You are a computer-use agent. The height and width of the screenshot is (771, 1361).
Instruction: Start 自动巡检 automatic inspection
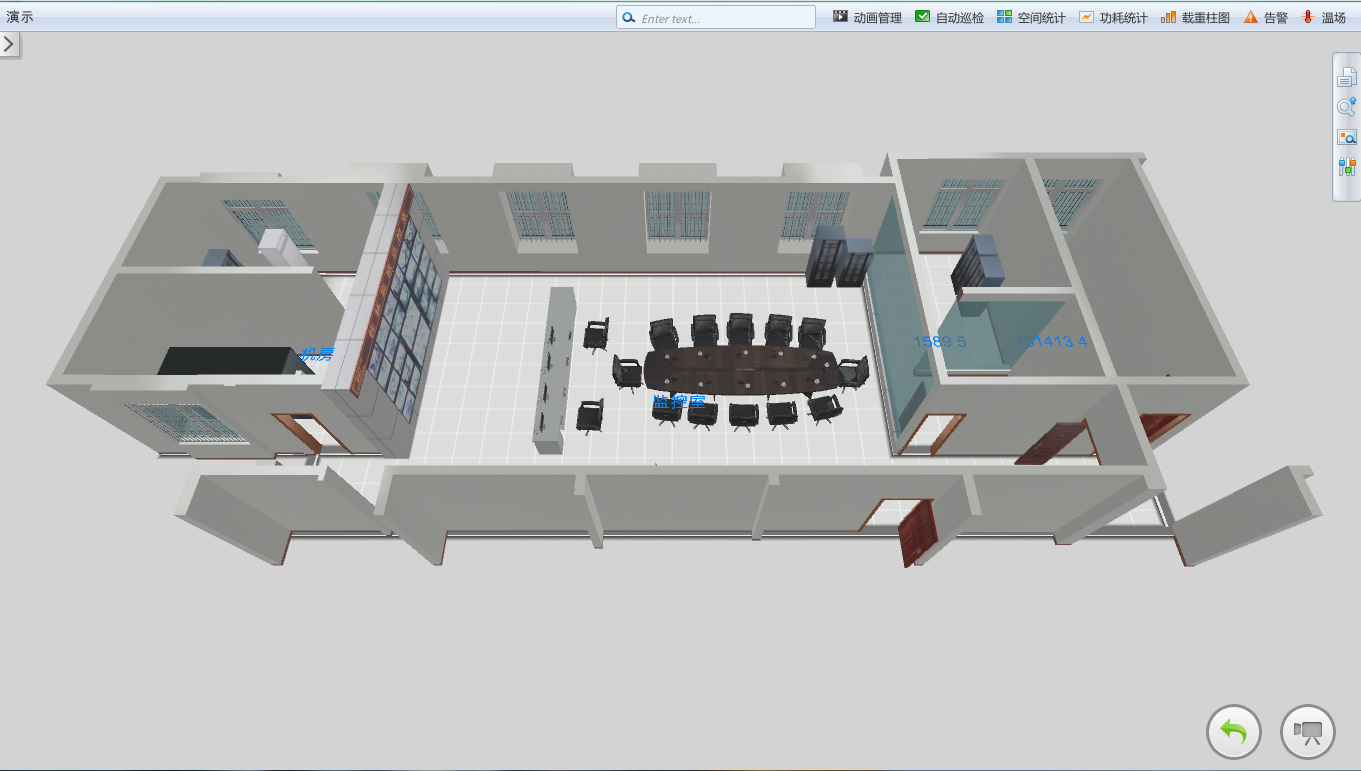point(949,18)
